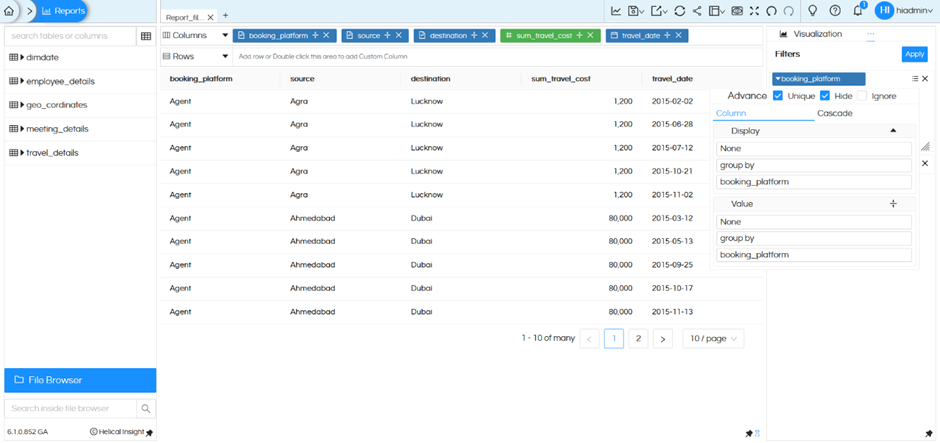Viewport: 940px width, 443px height.
Task: Switch to the Cascade tab
Action: pos(834,113)
